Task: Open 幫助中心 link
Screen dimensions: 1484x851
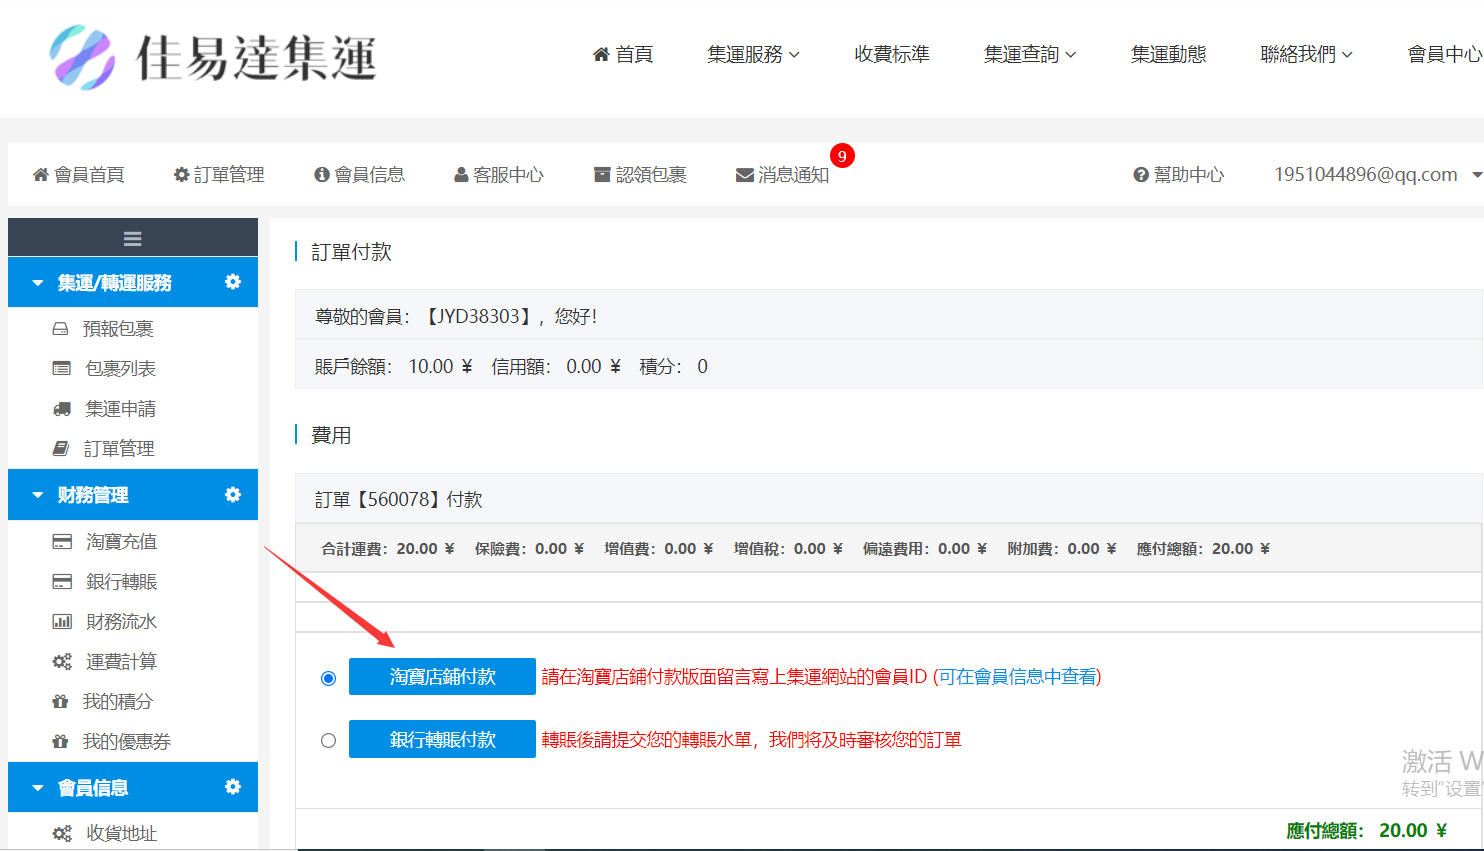Action: [x=1179, y=174]
